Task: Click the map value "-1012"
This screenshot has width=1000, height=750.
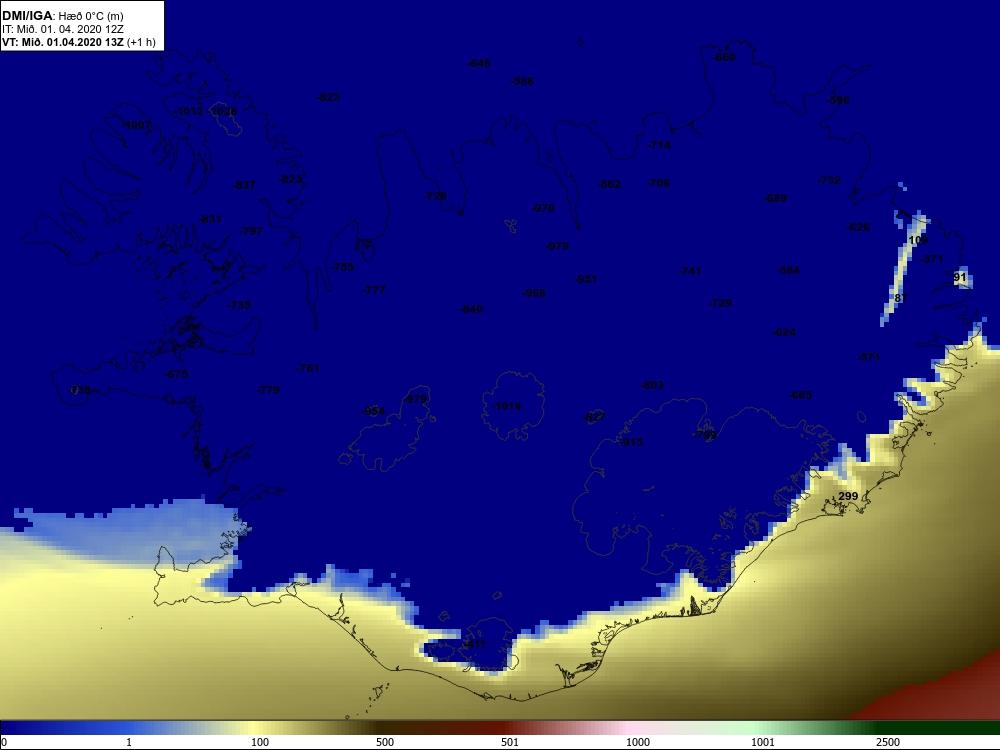Action: point(189,111)
